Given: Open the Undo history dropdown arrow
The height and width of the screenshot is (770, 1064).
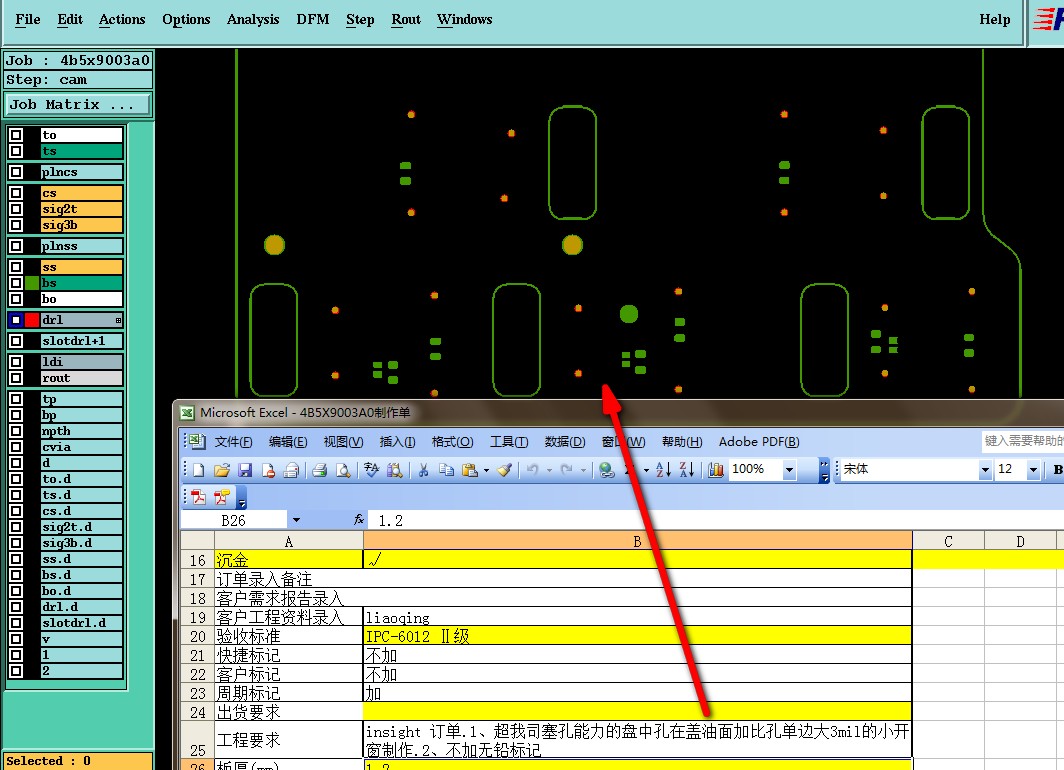Looking at the screenshot, I should tap(549, 469).
